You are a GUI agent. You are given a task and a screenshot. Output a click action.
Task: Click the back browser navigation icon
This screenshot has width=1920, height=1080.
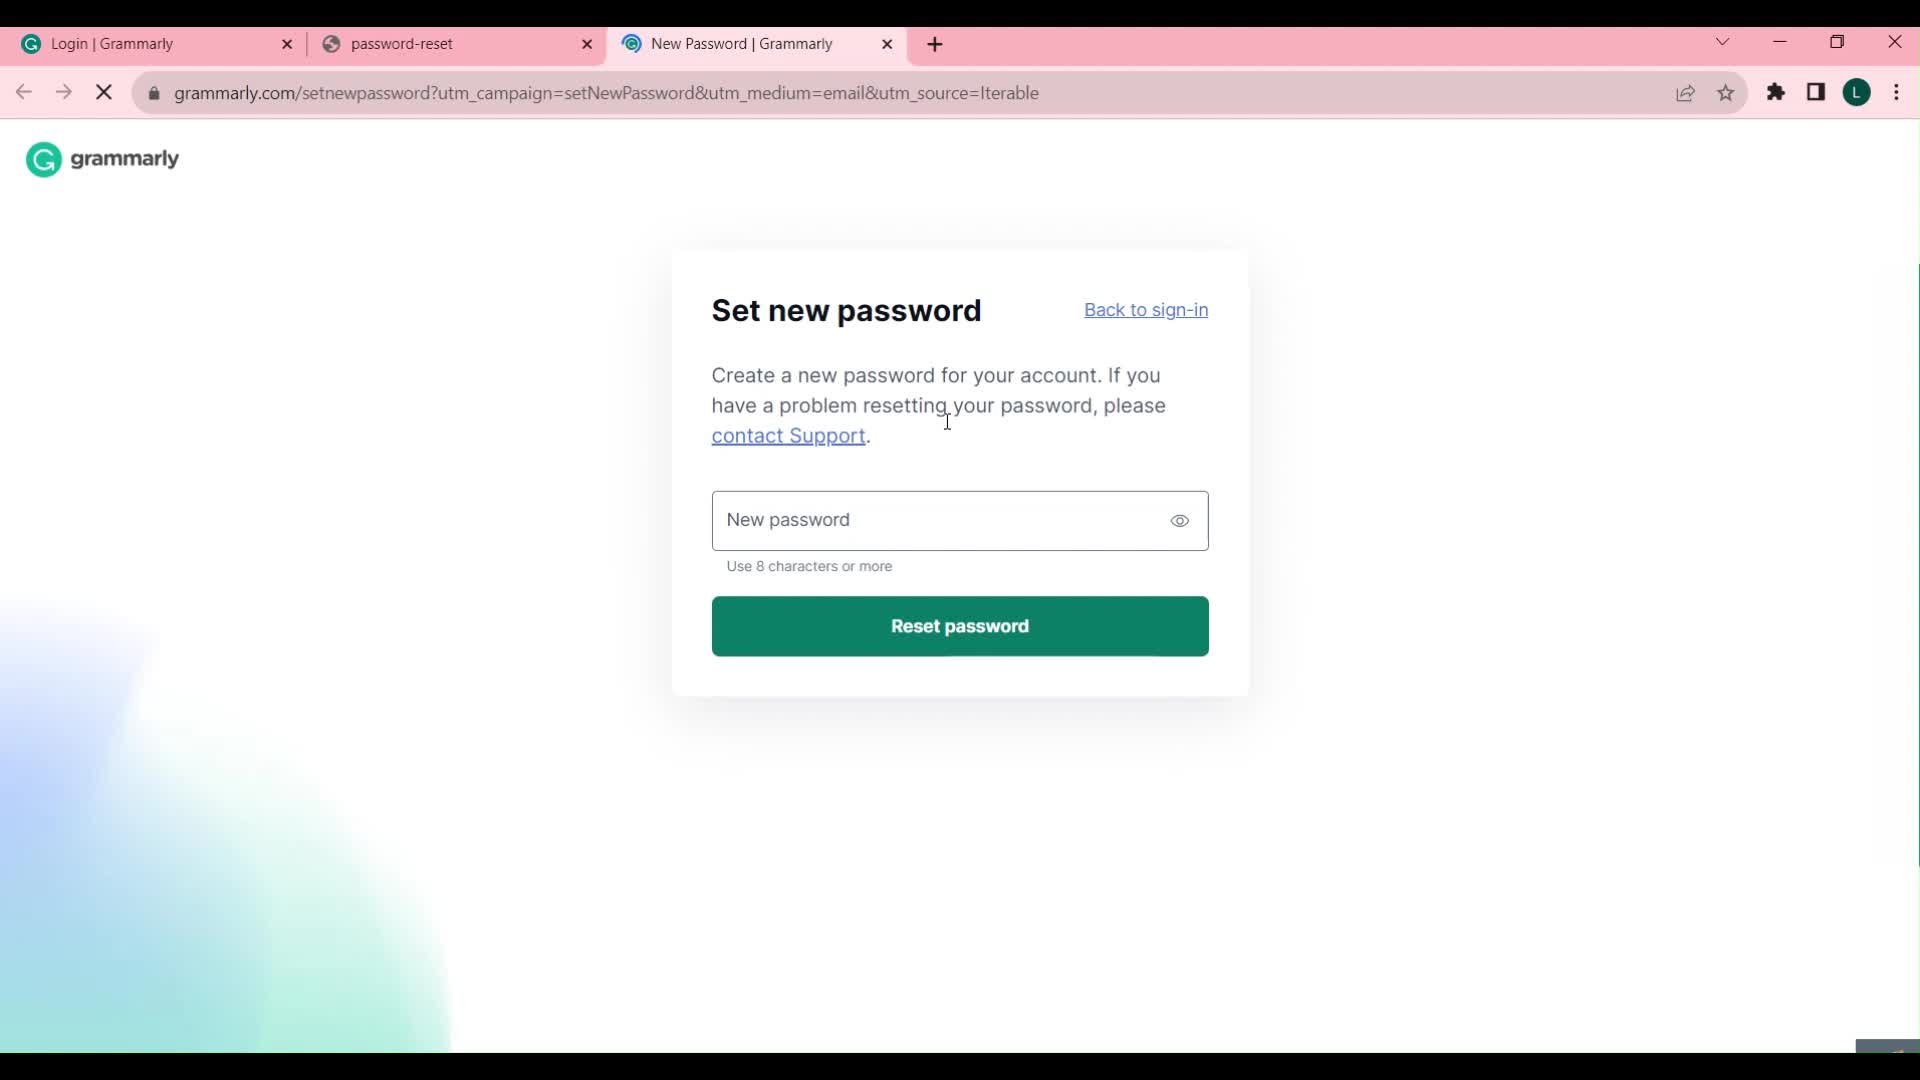point(22,92)
